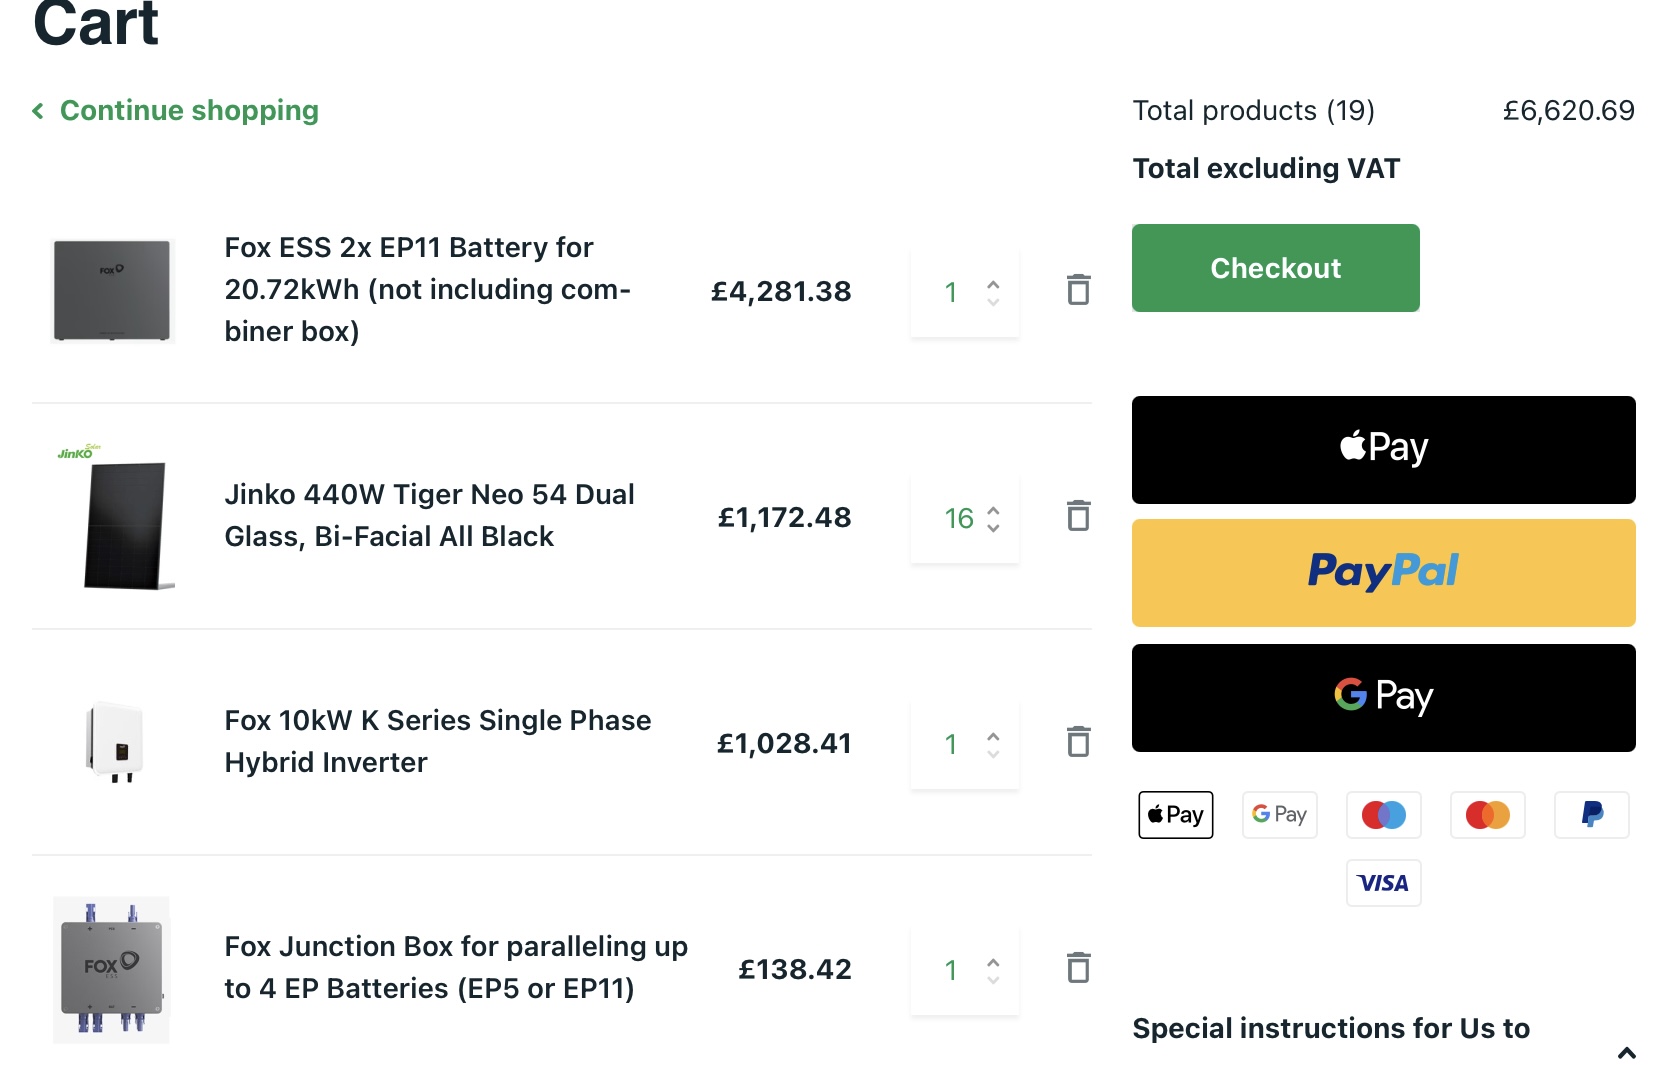1668x1065 pixels.
Task: Decrease the Jinko panel quantity with down arrow
Action: click(x=993, y=527)
